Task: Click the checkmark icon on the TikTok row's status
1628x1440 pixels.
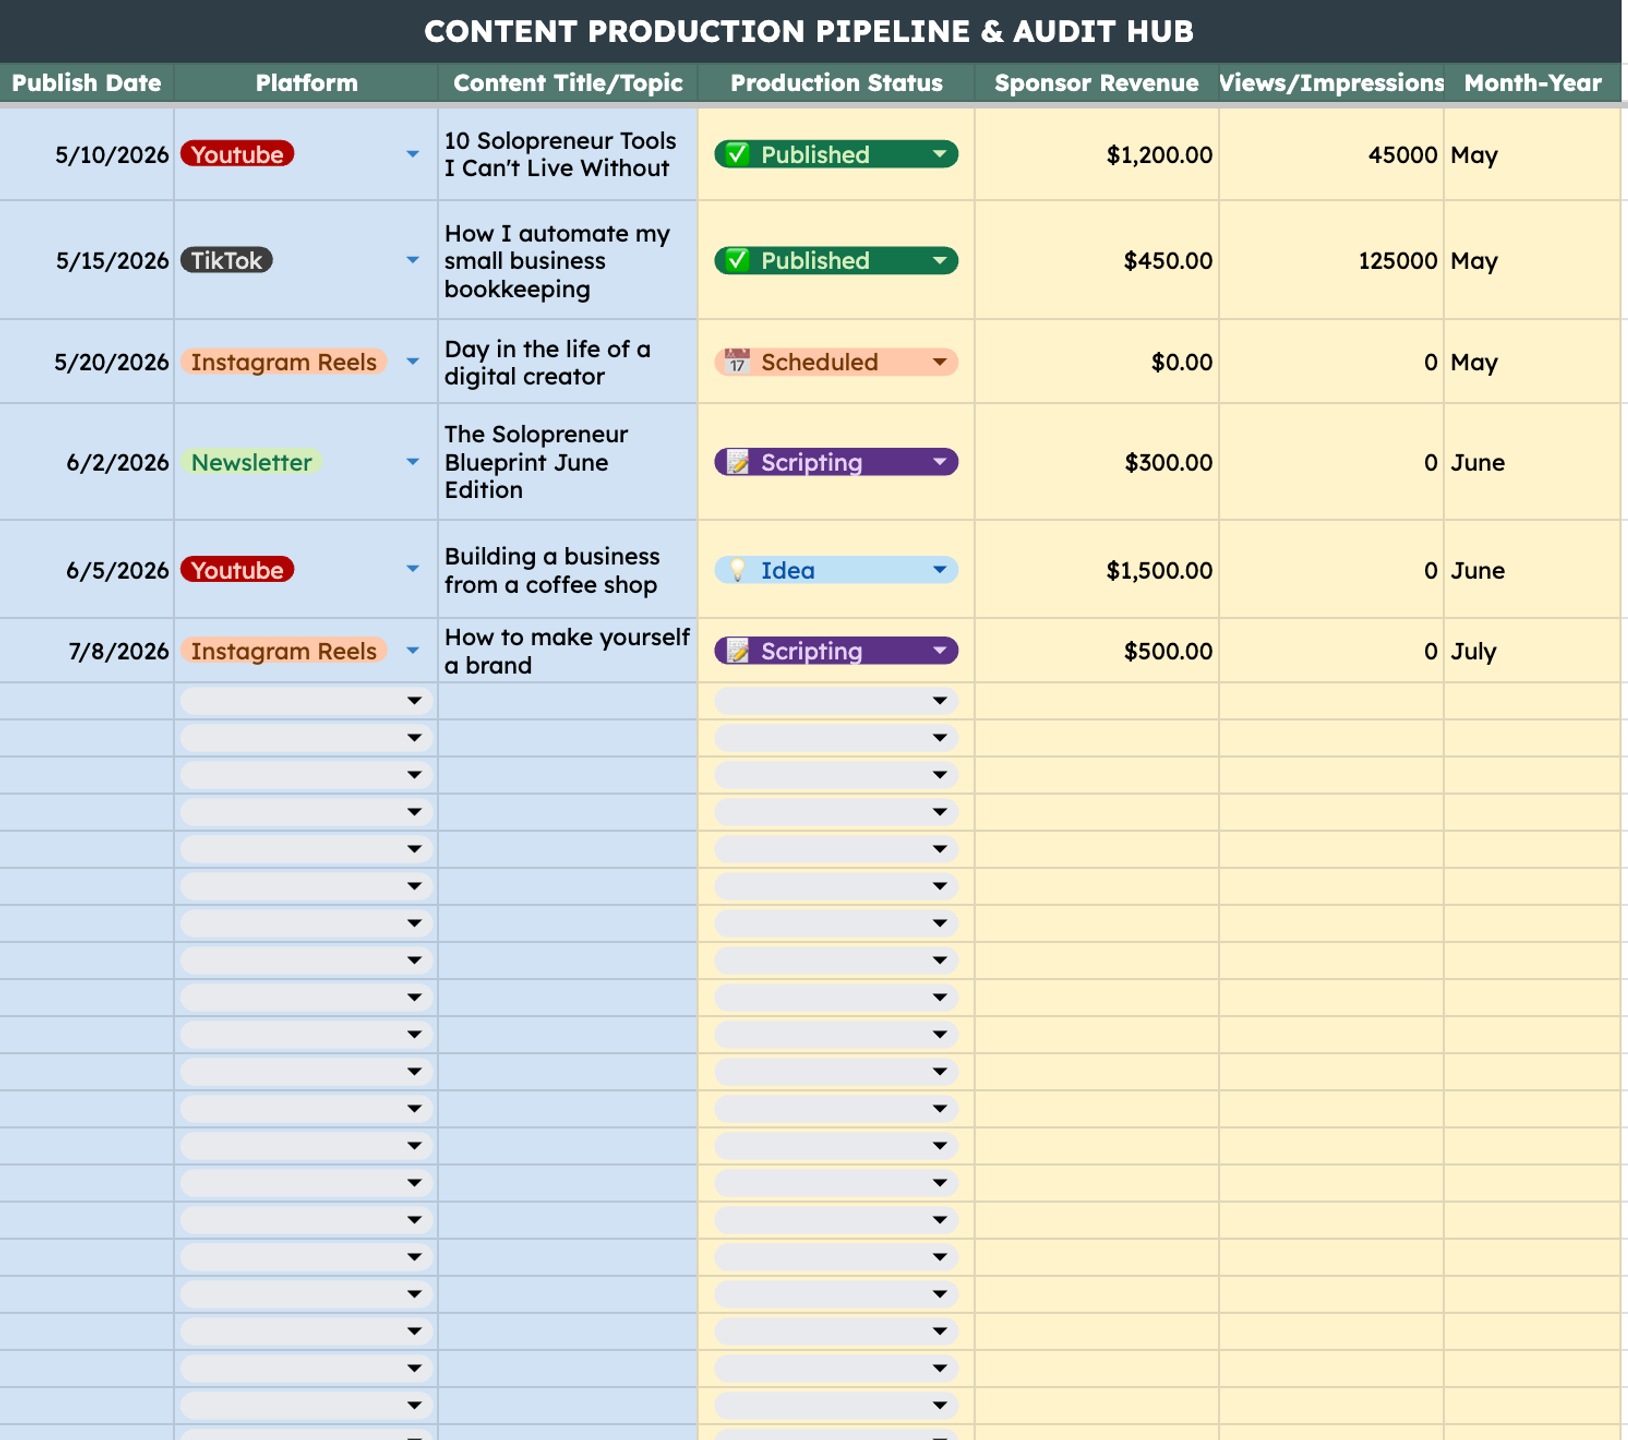Action: pos(737,260)
